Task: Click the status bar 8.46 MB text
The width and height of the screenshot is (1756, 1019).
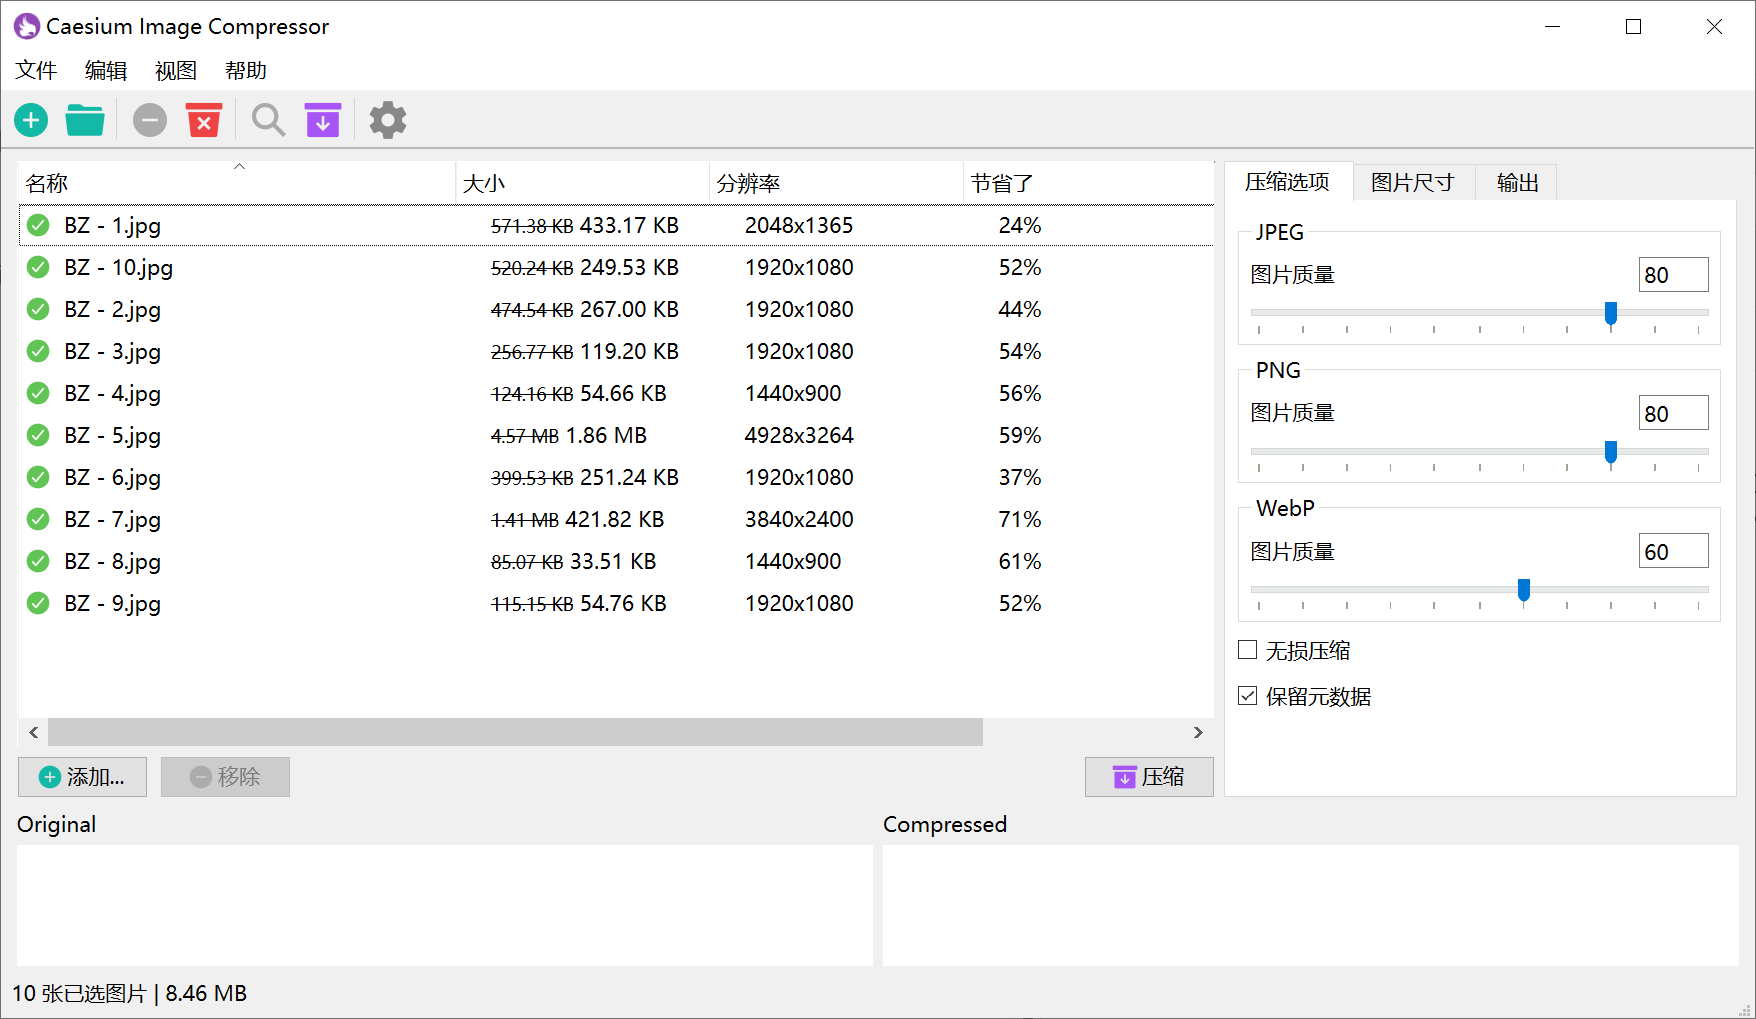Action: click(206, 994)
